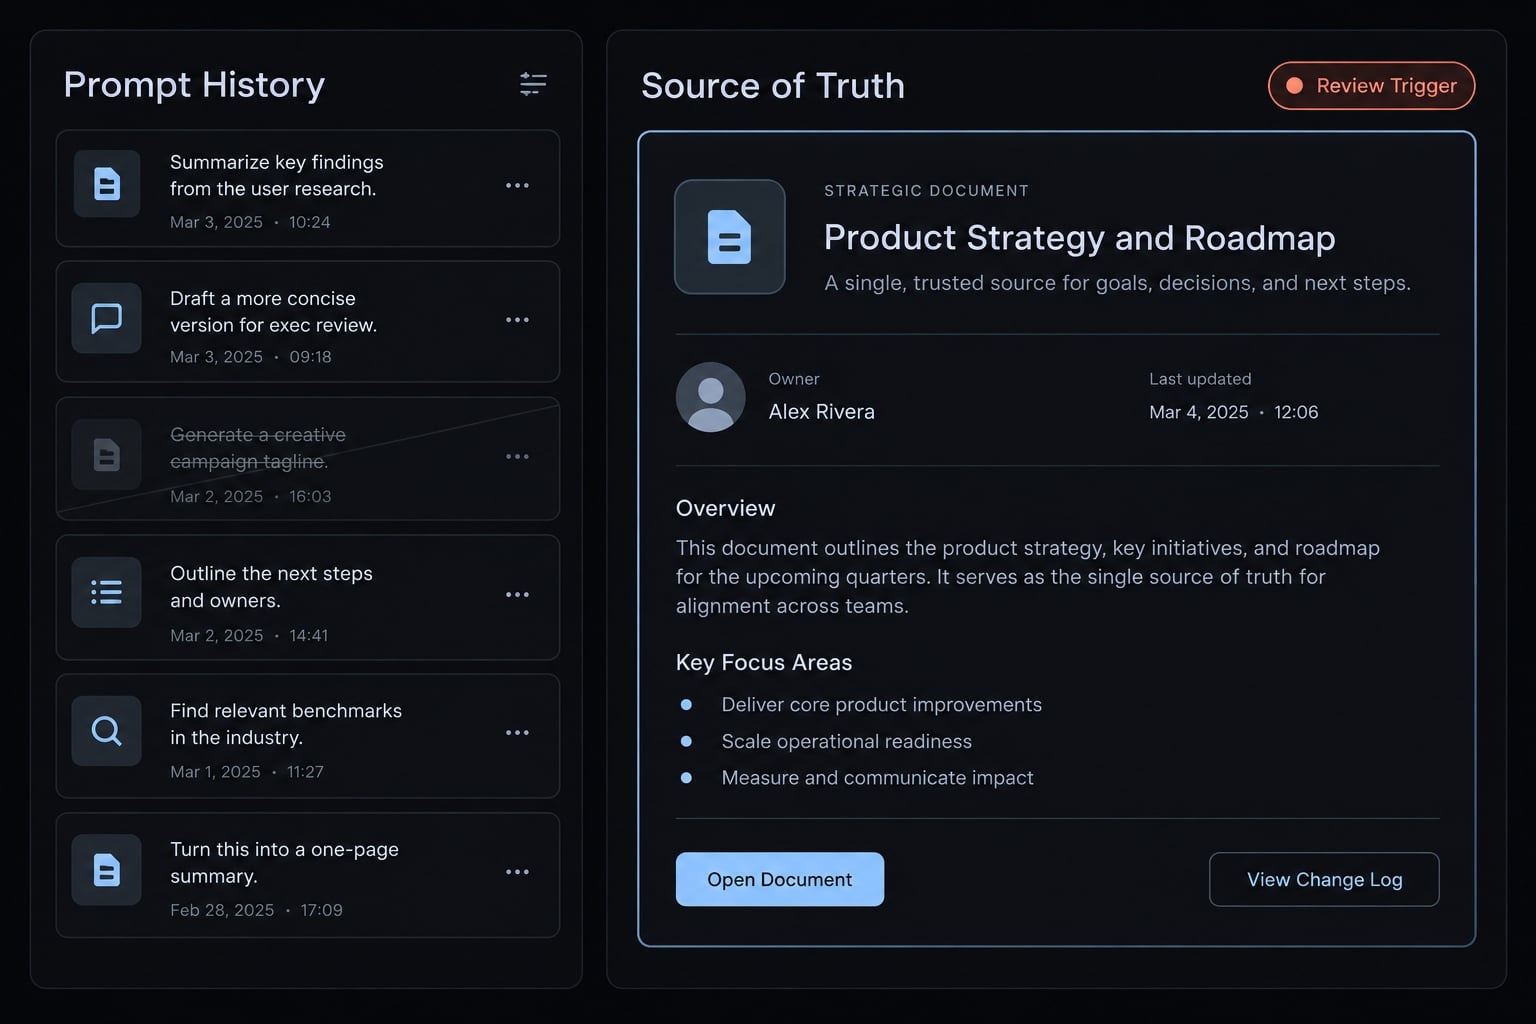Open the Prompt History filter settings icon
Screen dimensions: 1536x1024
[533, 84]
